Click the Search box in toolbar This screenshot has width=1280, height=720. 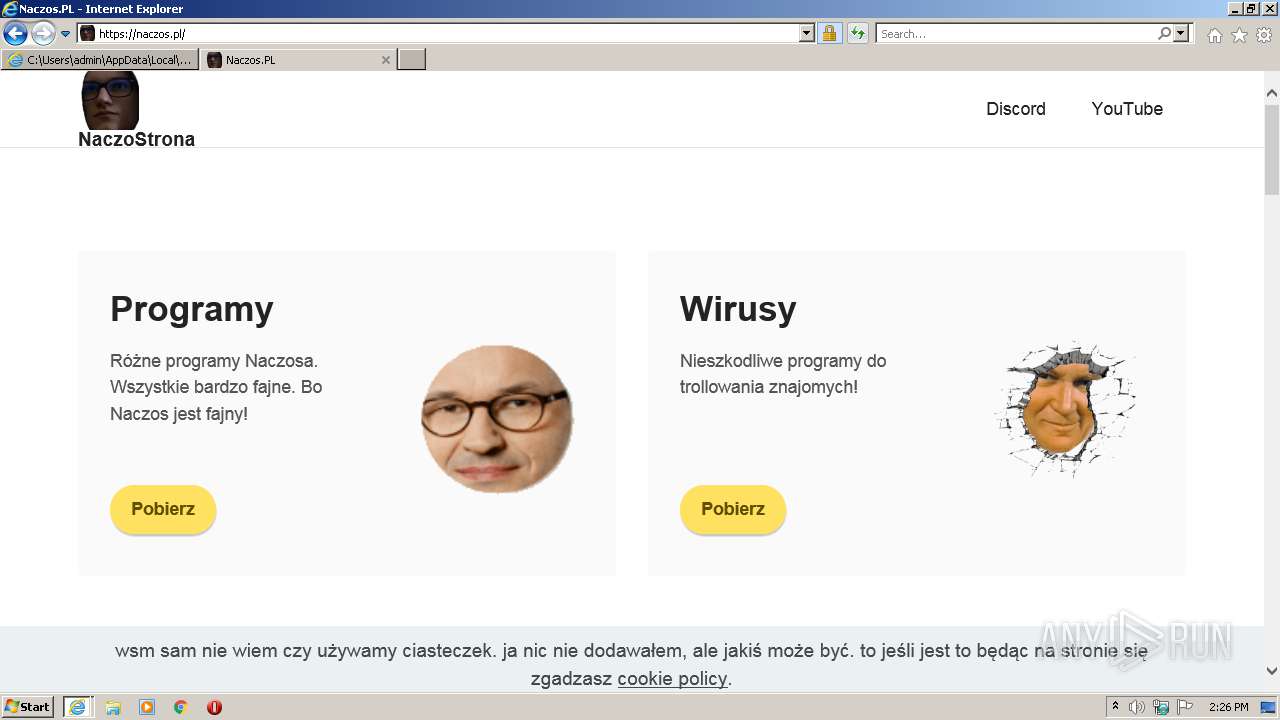pos(1016,34)
